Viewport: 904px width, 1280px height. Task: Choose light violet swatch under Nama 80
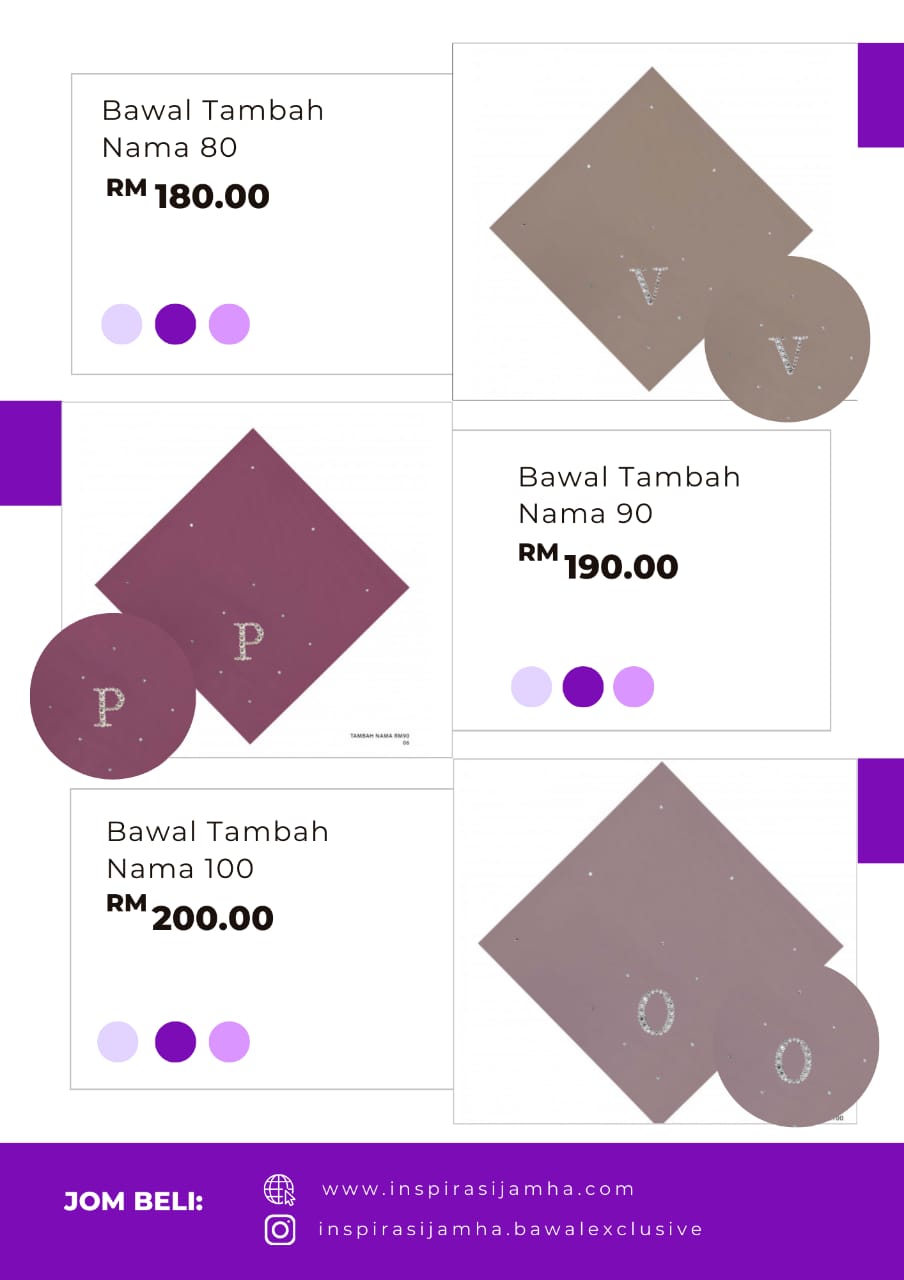coord(229,324)
